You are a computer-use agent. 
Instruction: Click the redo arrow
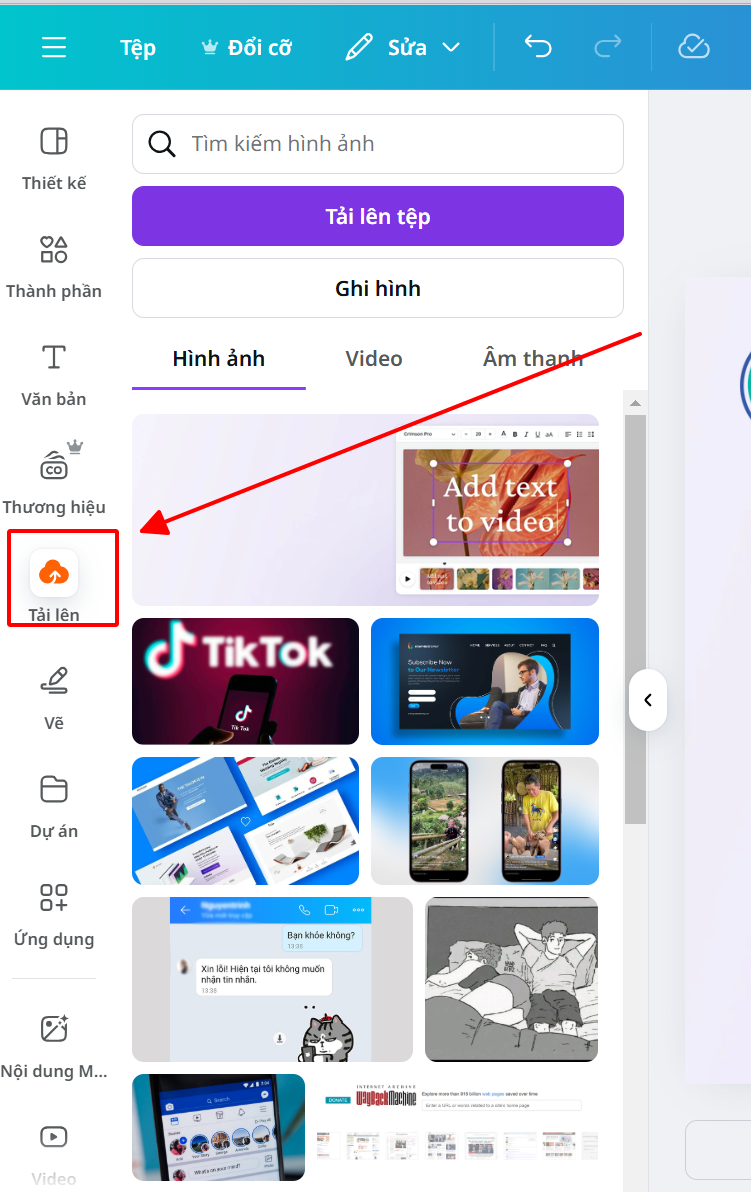(607, 47)
